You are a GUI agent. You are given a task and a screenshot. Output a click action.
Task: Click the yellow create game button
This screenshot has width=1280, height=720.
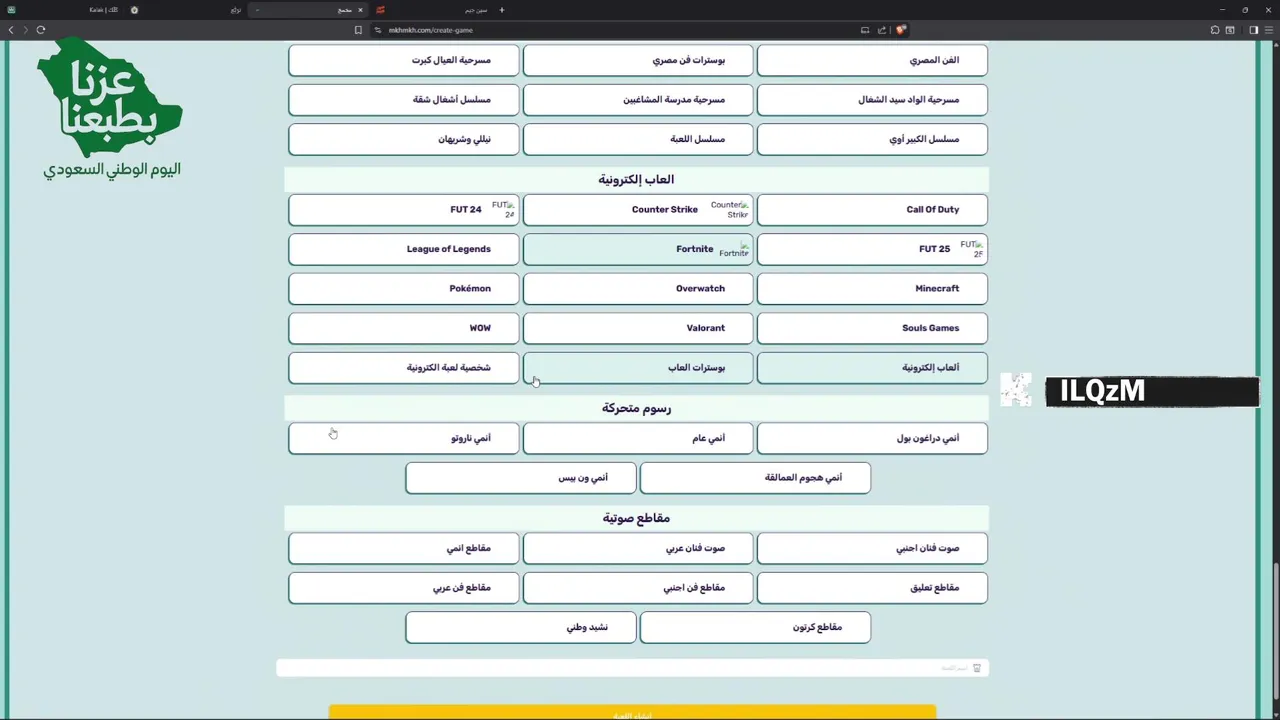(x=632, y=713)
